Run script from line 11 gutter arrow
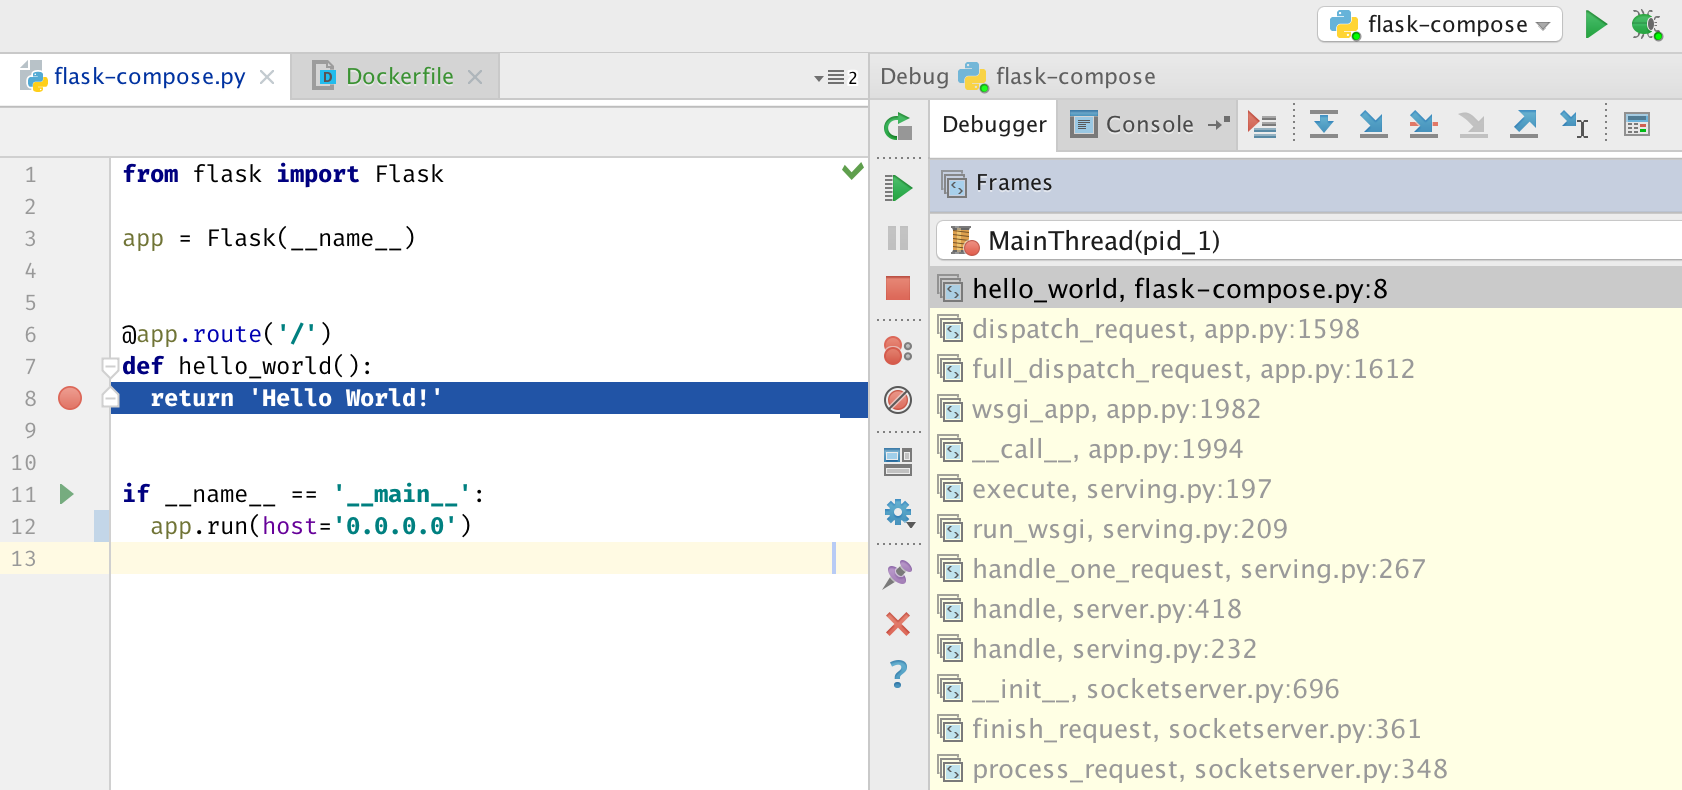Screen dimensions: 1682x790 pyautogui.click(x=66, y=494)
